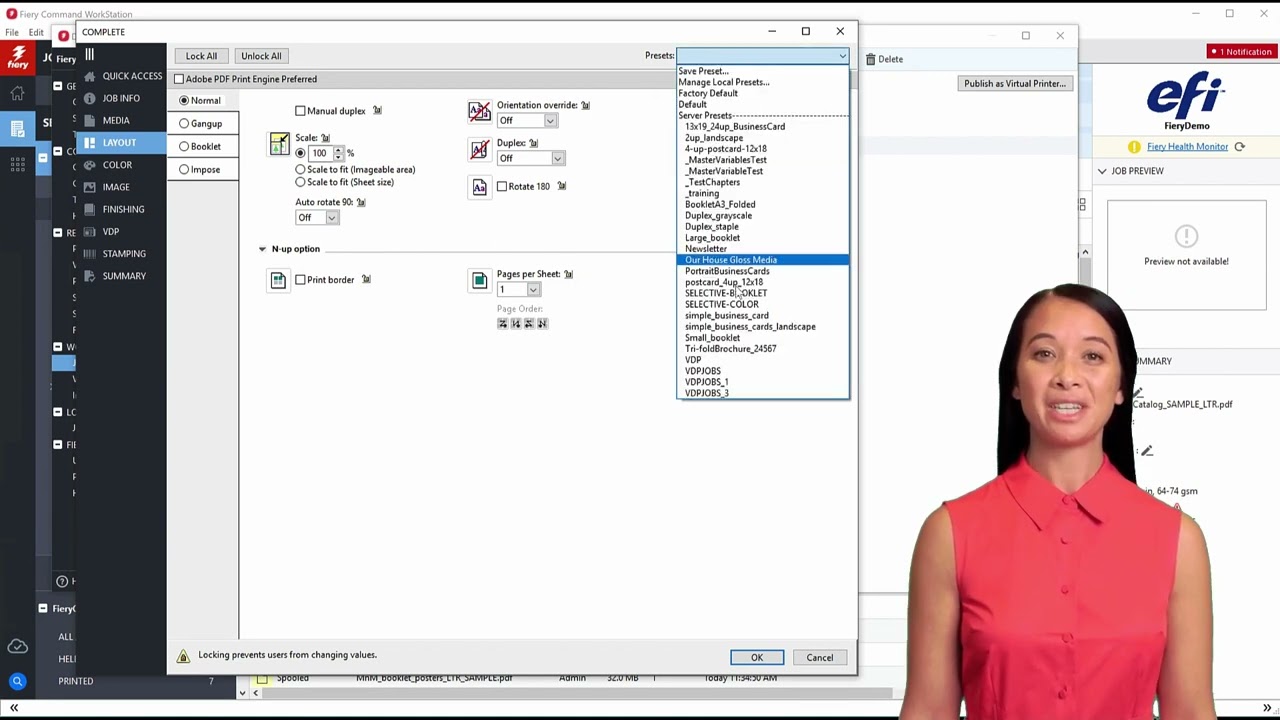Enable the Rotate 180 checkbox

pos(502,187)
